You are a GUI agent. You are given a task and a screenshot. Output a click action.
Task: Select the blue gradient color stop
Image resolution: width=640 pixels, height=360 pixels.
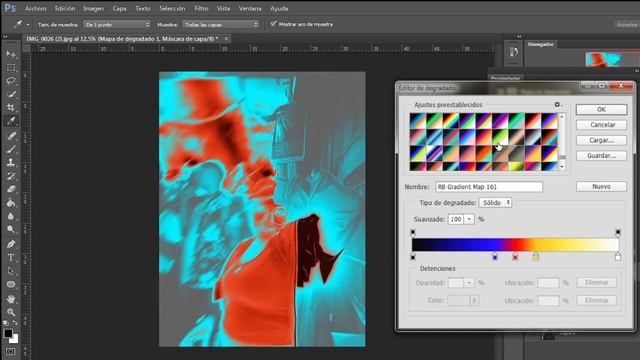coord(495,257)
